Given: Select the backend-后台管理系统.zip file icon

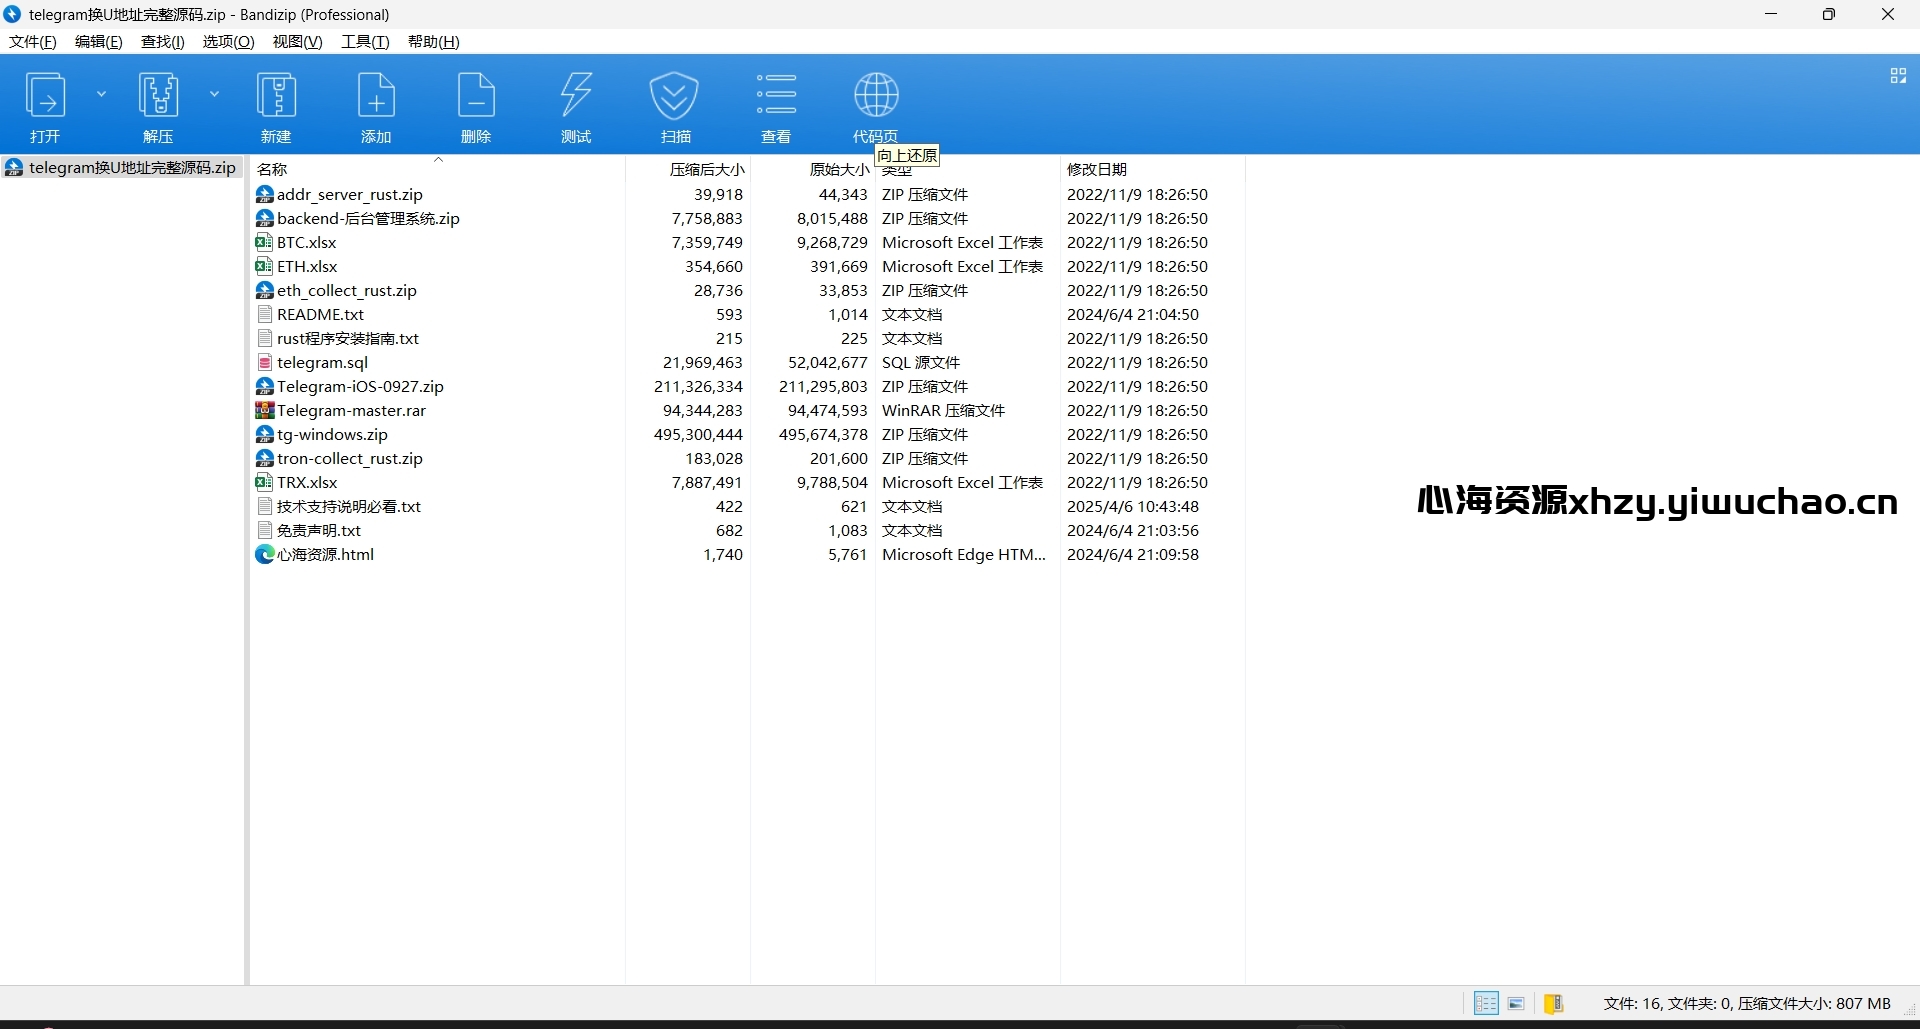Looking at the screenshot, I should [265, 218].
